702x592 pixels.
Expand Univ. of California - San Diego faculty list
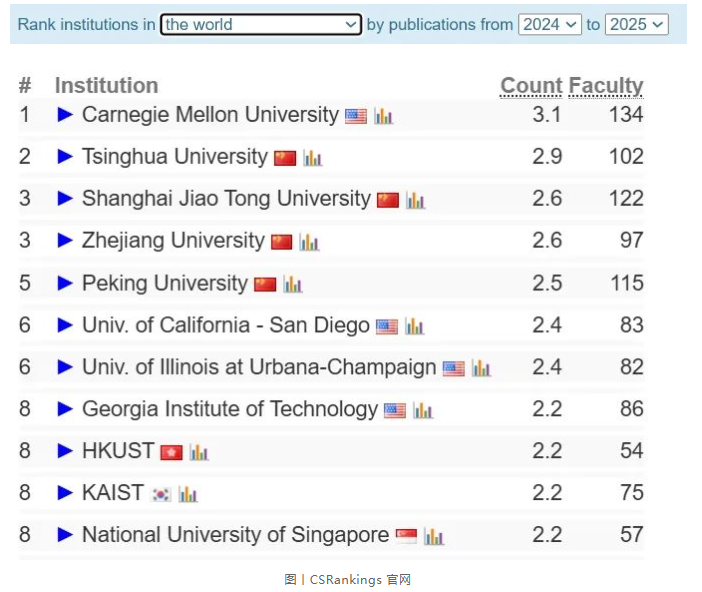[x=65, y=325]
